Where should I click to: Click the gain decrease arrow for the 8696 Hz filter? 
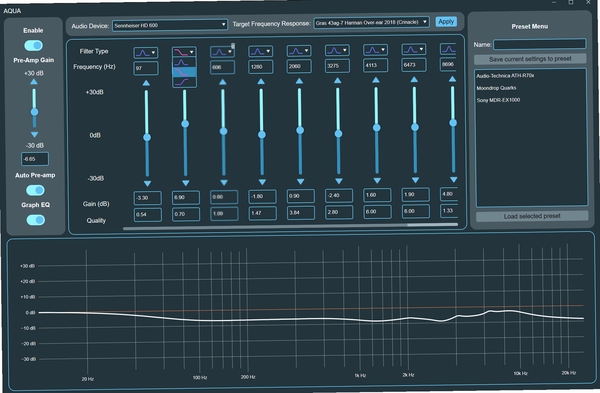[x=453, y=179]
